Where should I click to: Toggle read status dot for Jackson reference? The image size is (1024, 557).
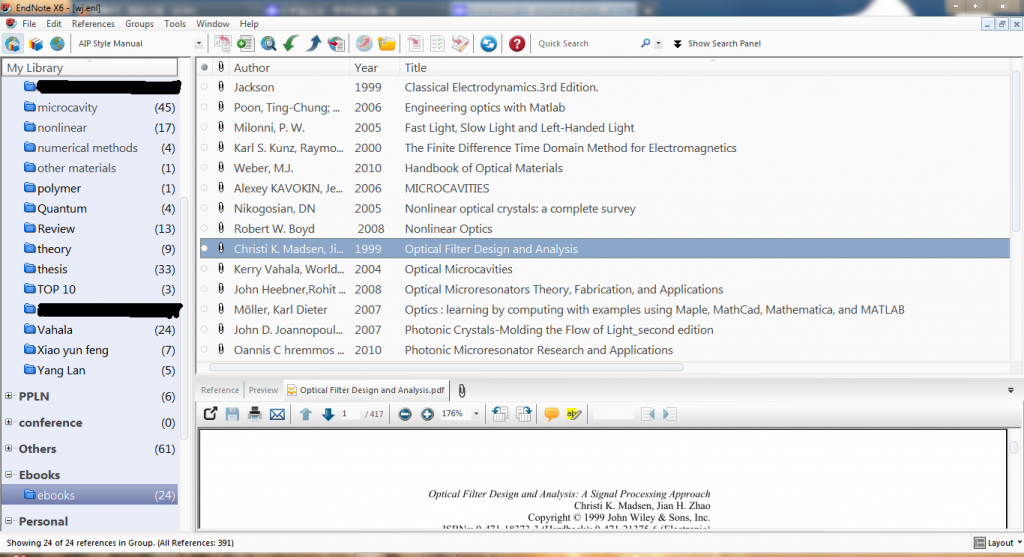click(204, 86)
